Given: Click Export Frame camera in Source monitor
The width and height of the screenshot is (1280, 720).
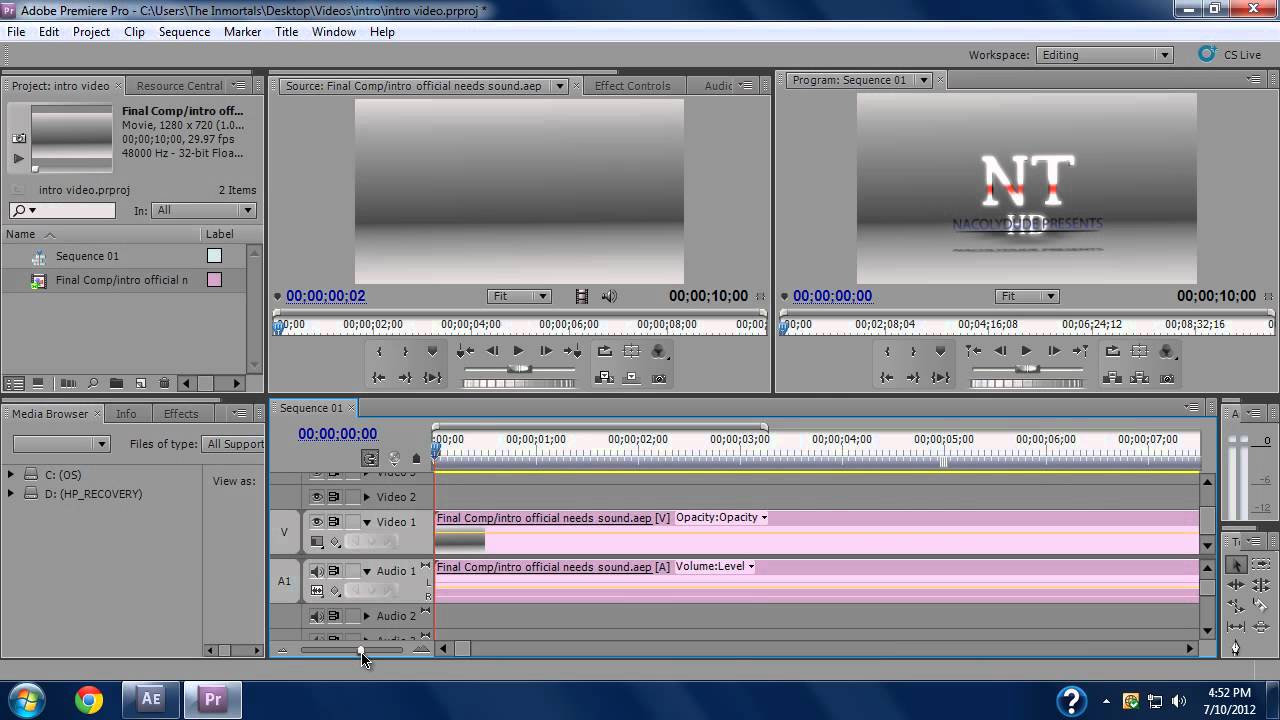Looking at the screenshot, I should tap(659, 377).
